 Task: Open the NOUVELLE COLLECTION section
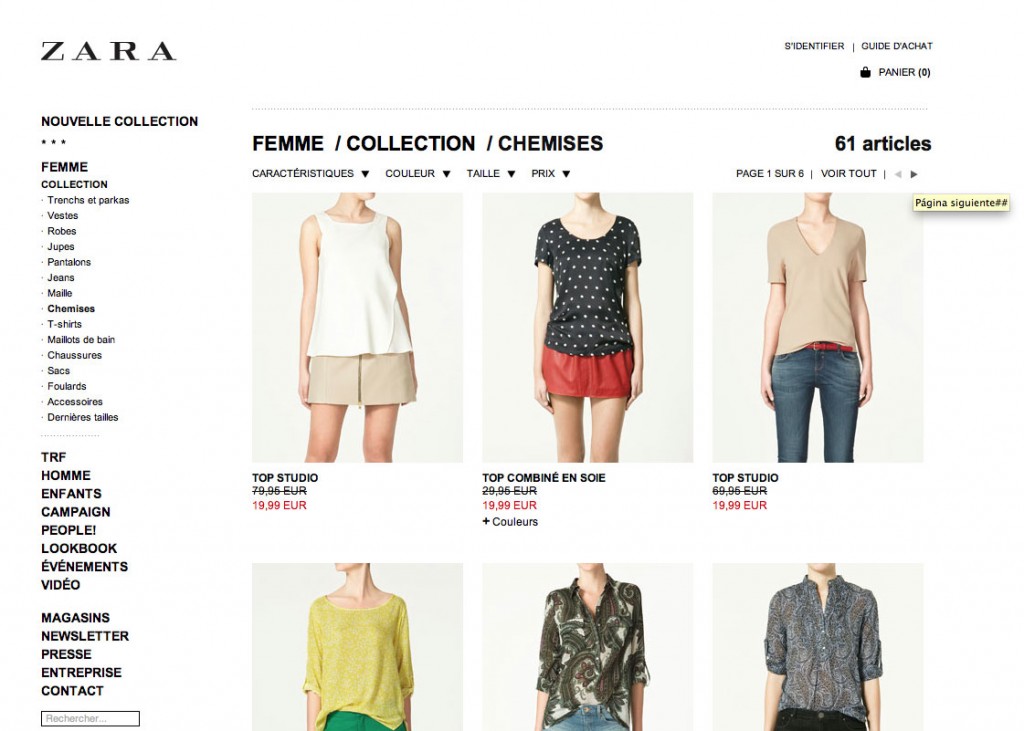pos(120,122)
